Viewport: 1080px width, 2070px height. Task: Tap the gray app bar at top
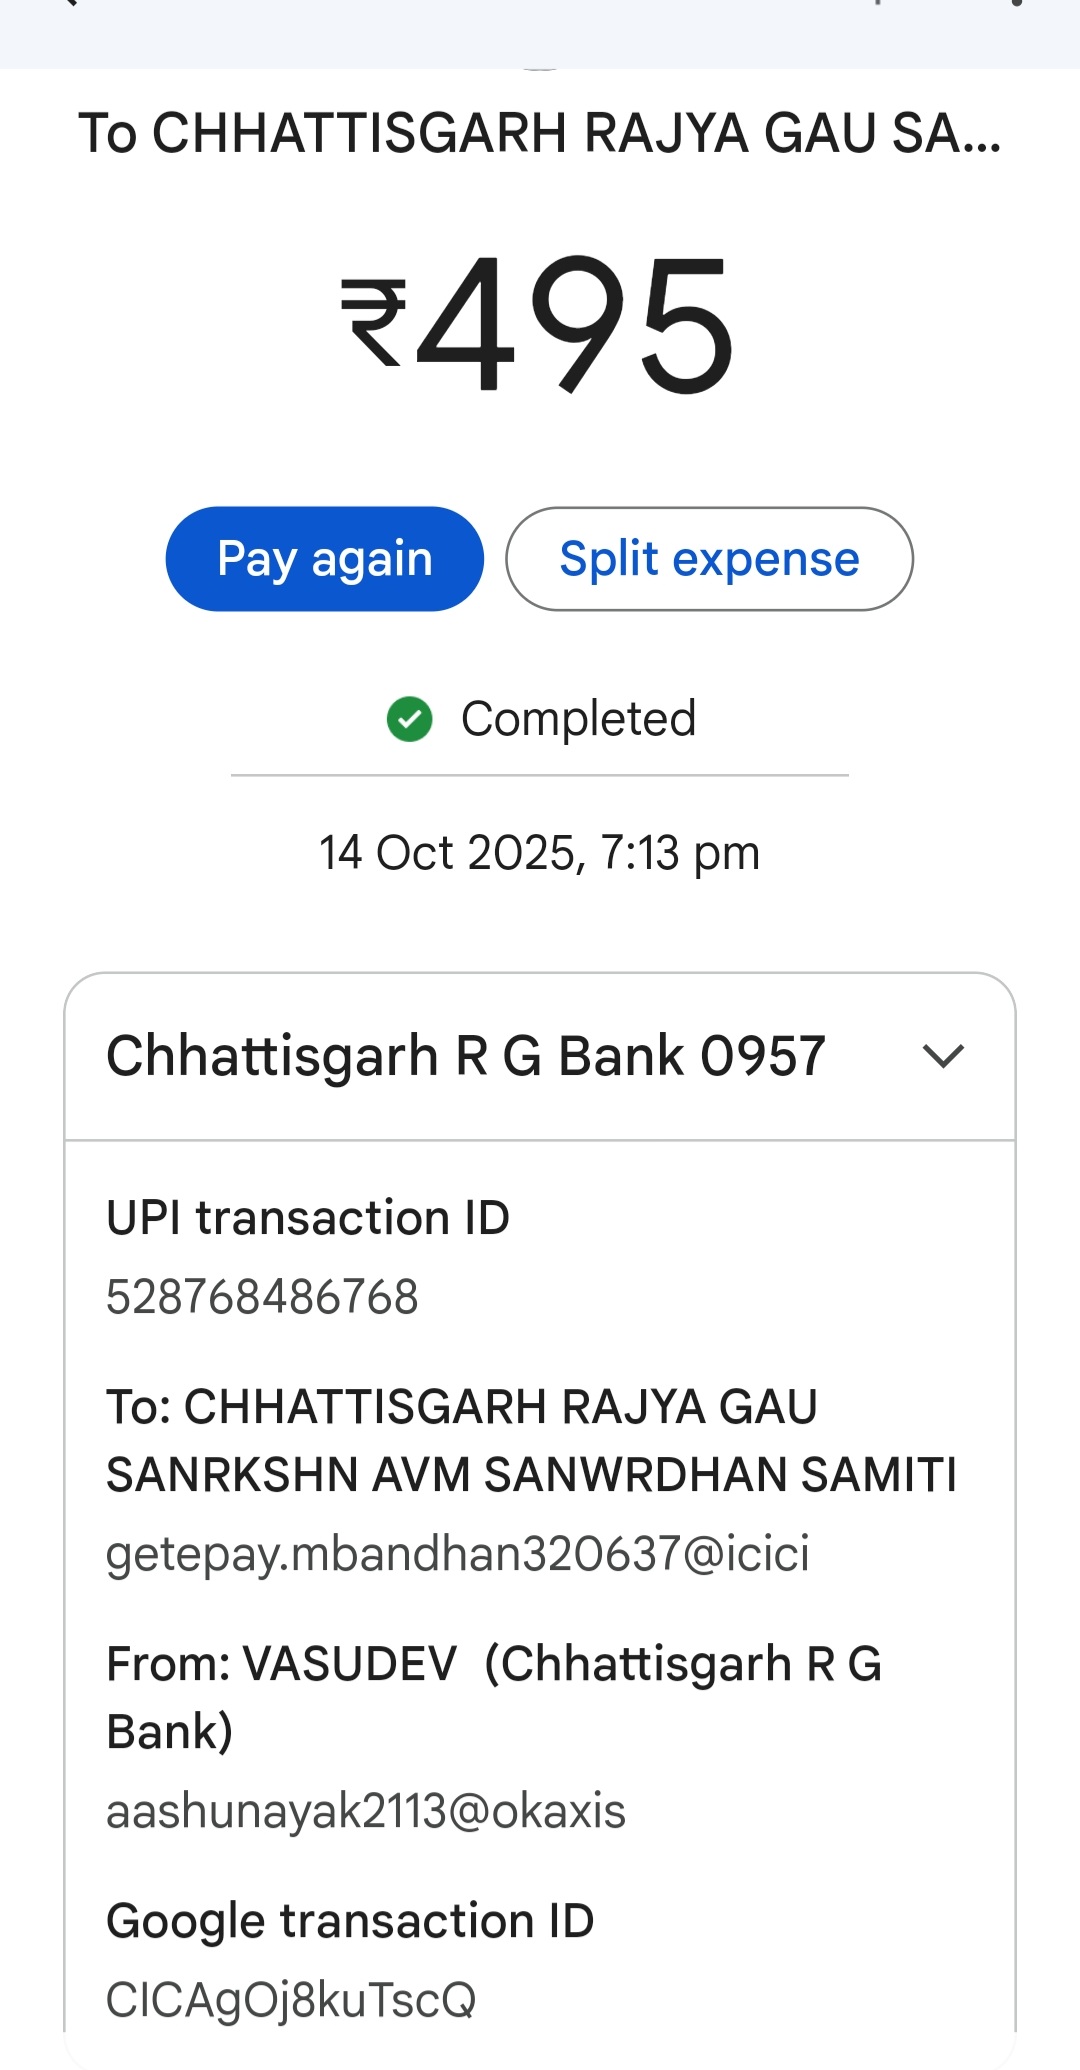[x=540, y=34]
